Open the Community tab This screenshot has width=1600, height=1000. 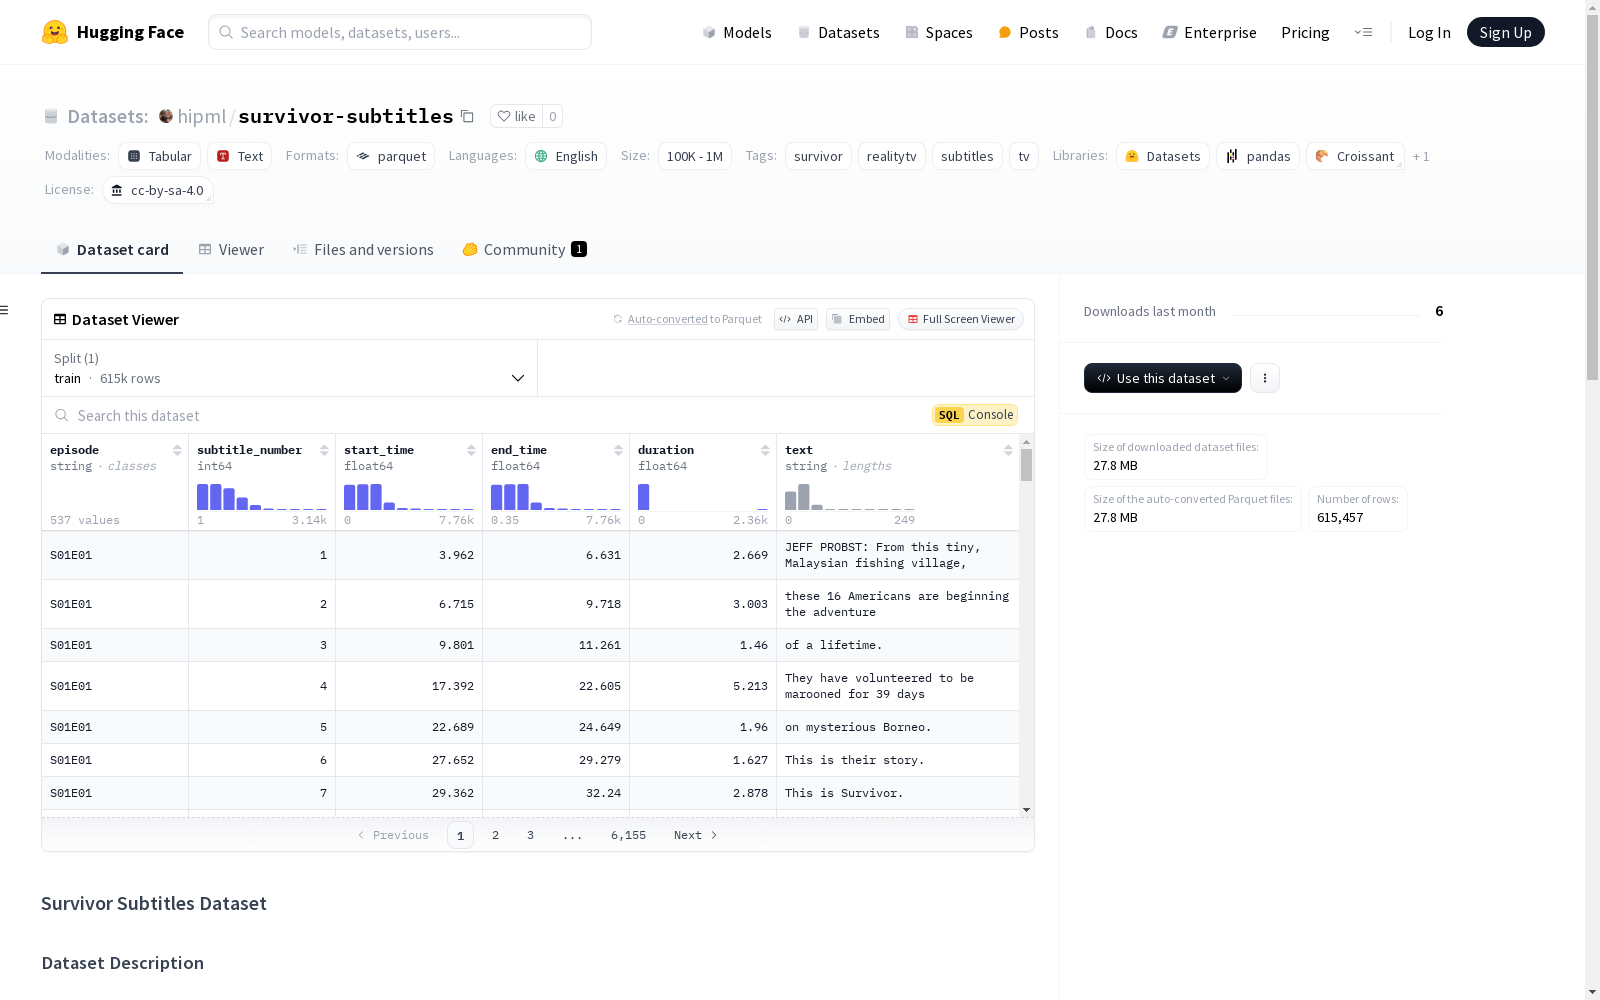524,250
